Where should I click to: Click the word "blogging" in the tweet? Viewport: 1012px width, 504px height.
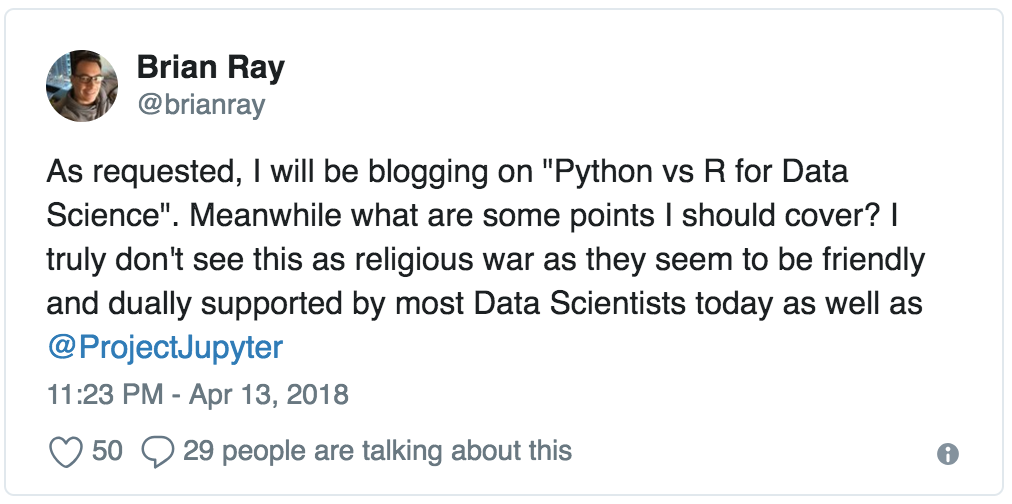tap(432, 171)
